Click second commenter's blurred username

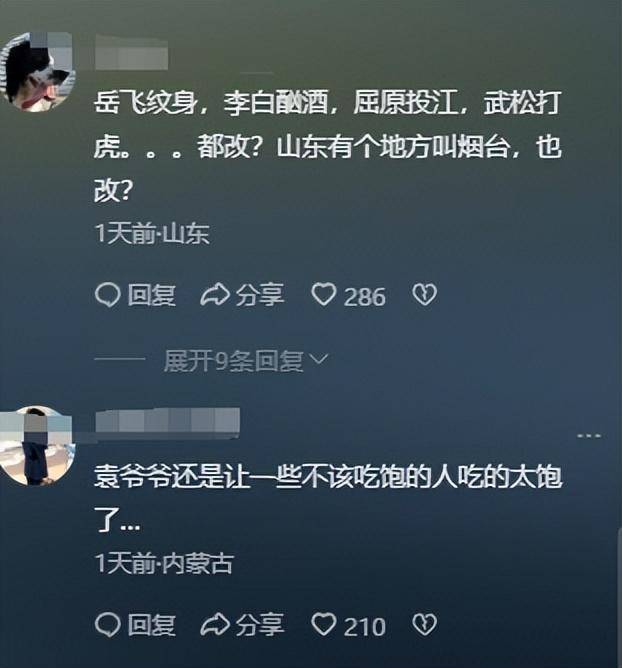[x=167, y=420]
